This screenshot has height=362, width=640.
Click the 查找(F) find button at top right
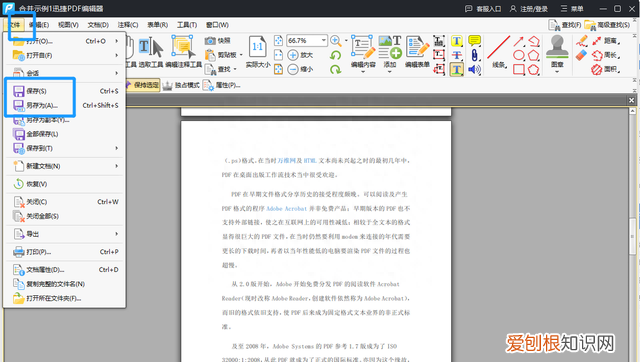click(x=564, y=25)
